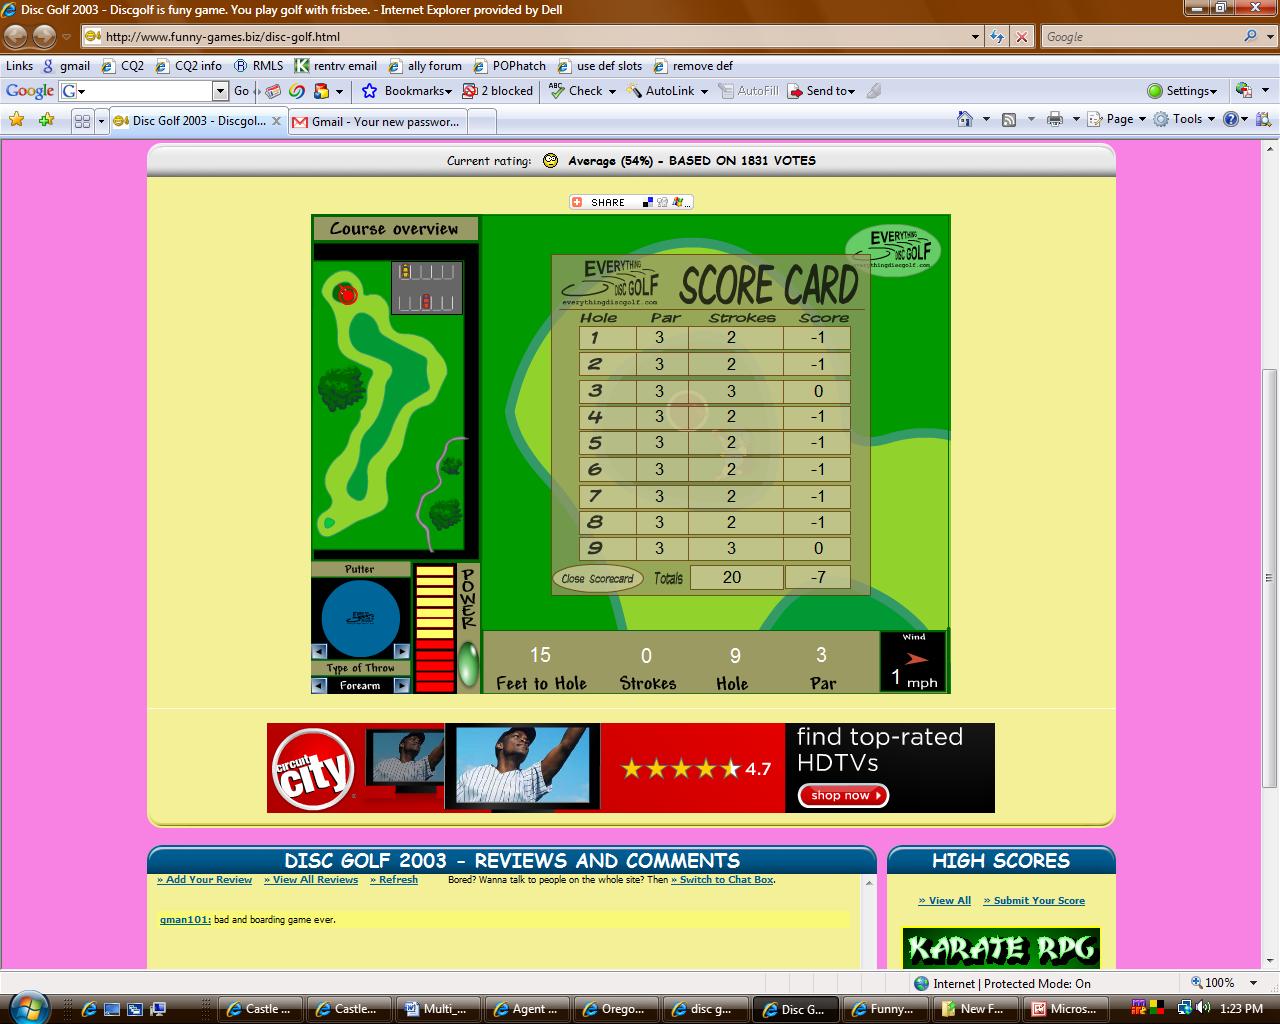Click the Help question mark icon
The height and width of the screenshot is (1024, 1280).
[1231, 119]
